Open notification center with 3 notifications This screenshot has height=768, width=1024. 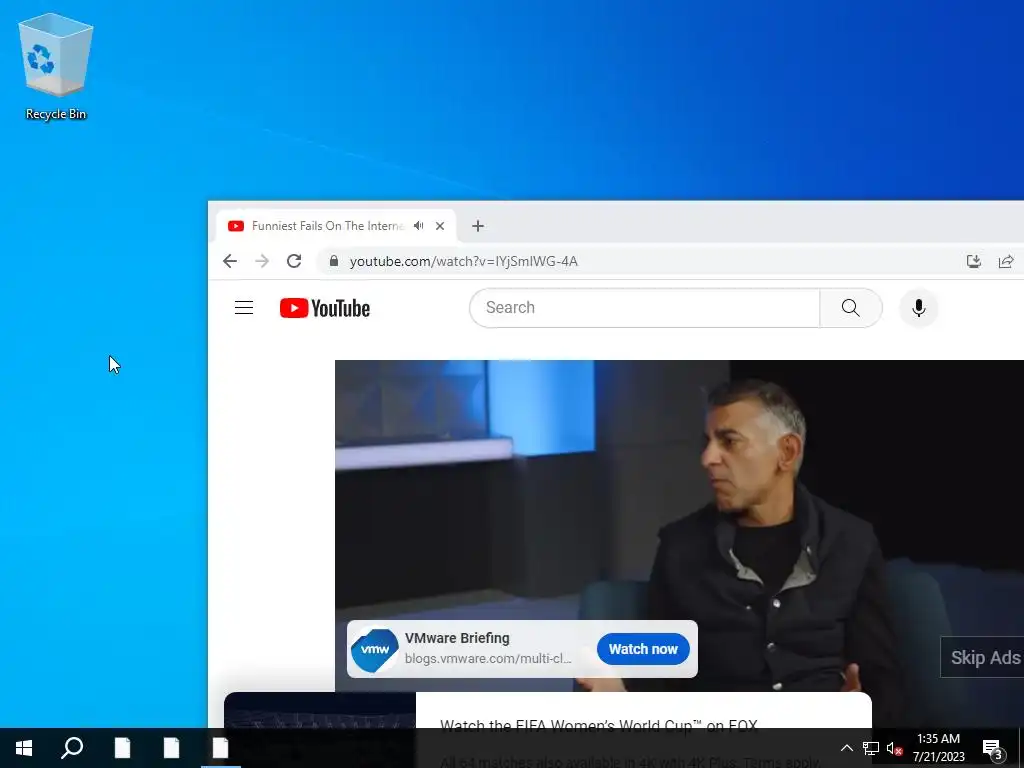click(x=993, y=748)
